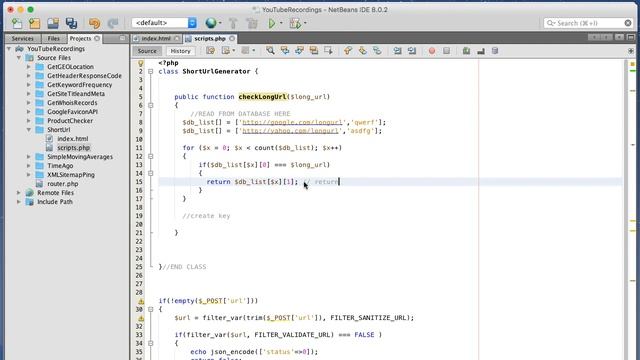Select the GoogleFaviconAPI folder
640x360 pixels.
point(72,112)
